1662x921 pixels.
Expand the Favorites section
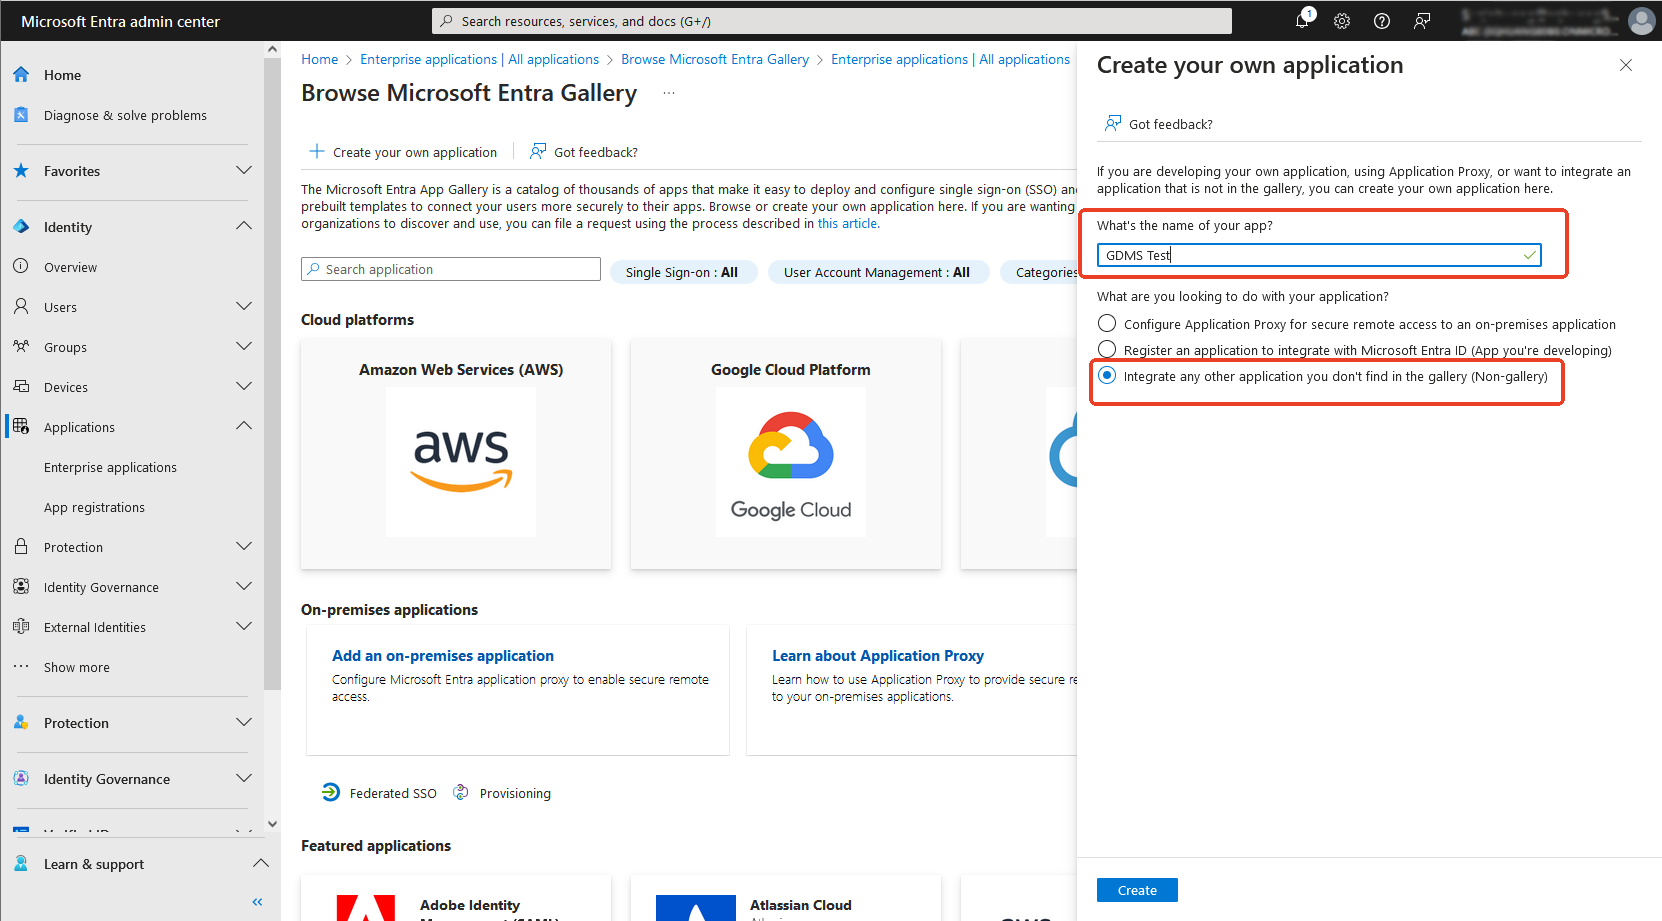click(x=243, y=171)
